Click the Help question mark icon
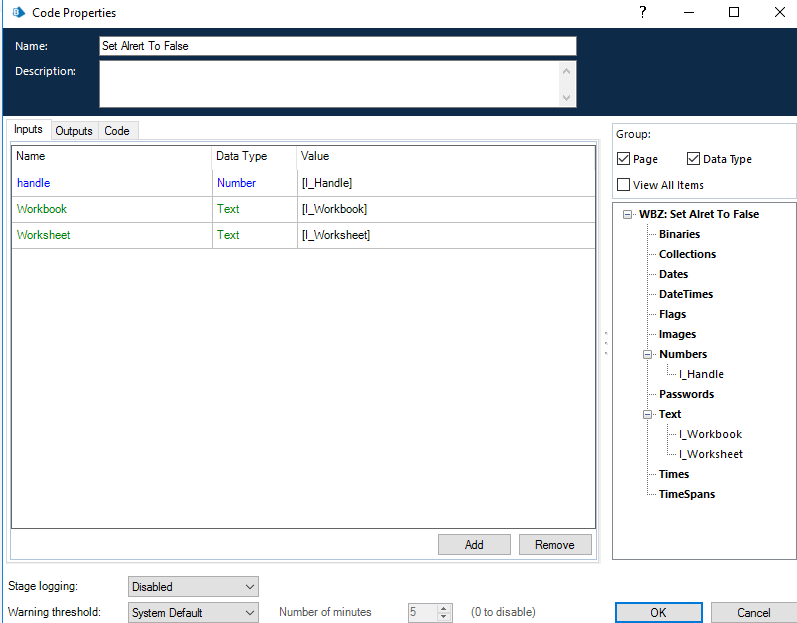The image size is (797, 623). (642, 13)
